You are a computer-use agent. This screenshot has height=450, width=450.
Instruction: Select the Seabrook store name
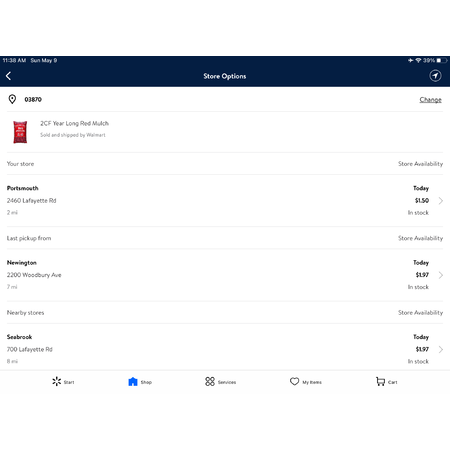click(19, 337)
